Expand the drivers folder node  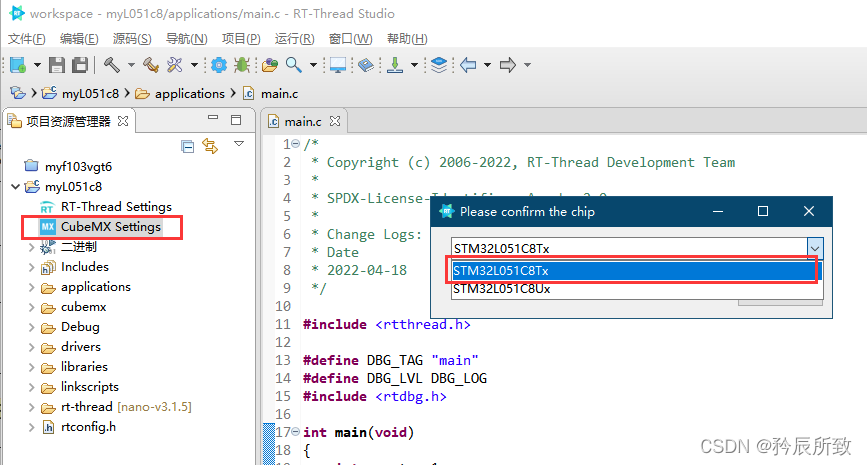click(x=32, y=347)
